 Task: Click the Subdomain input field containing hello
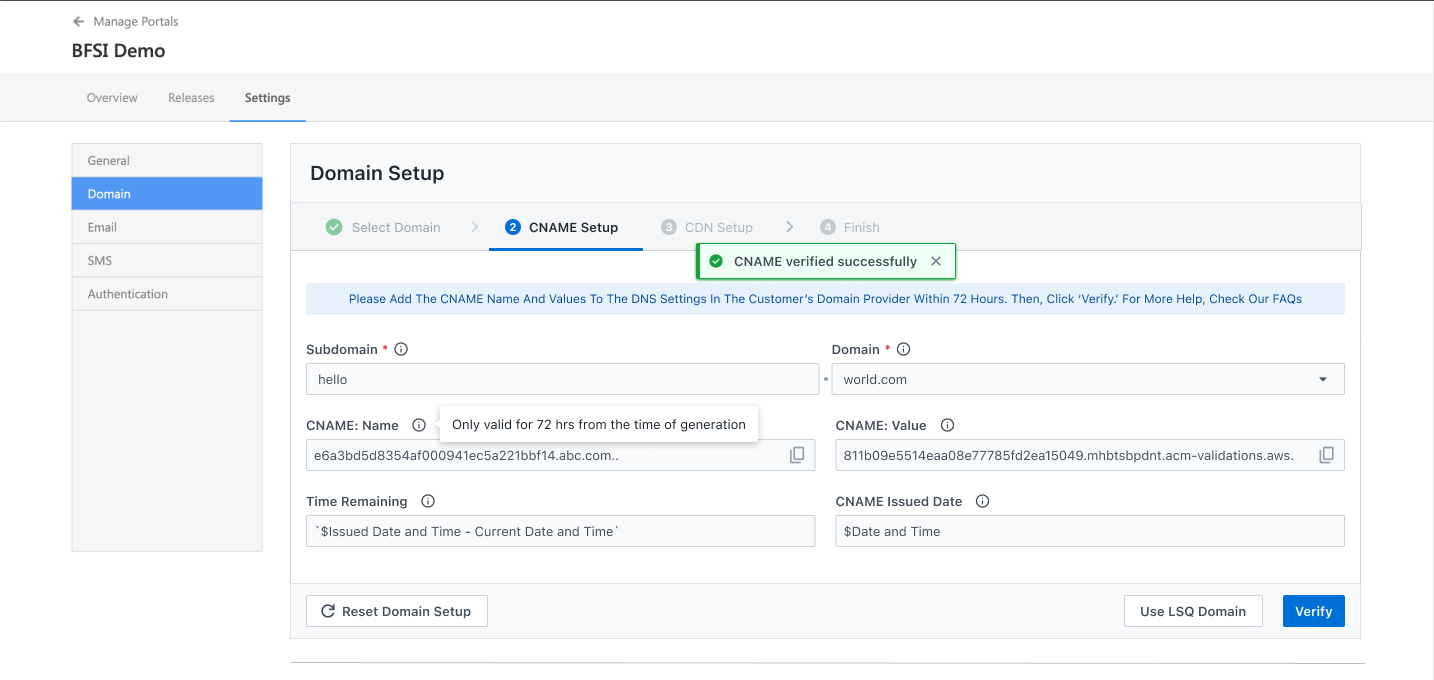click(561, 380)
